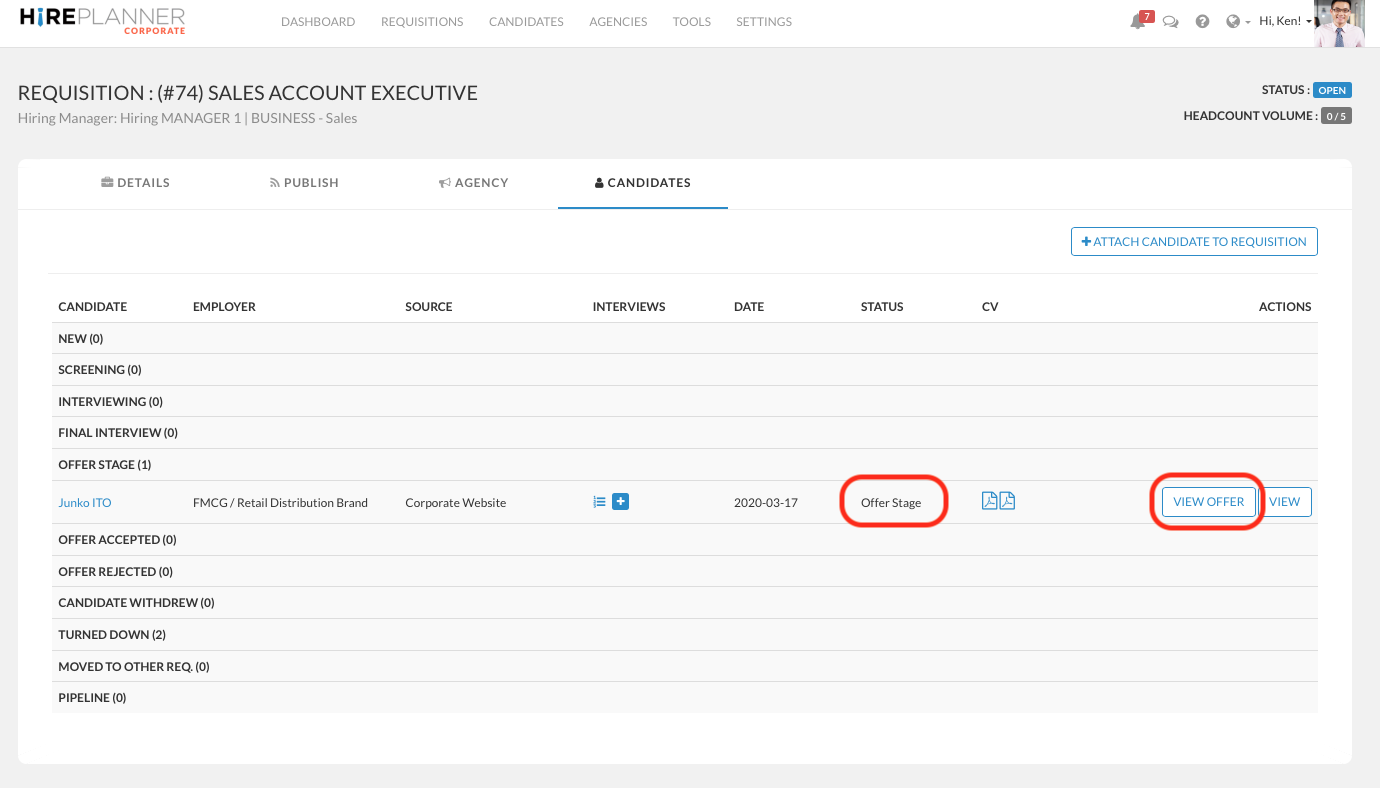Open the language globe dropdown
The image size is (1380, 788).
tap(1238, 22)
